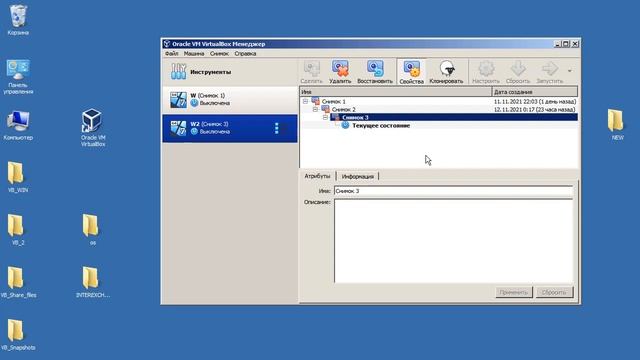640x360 pixels.
Task: Open the Справка menu
Action: tap(245, 53)
